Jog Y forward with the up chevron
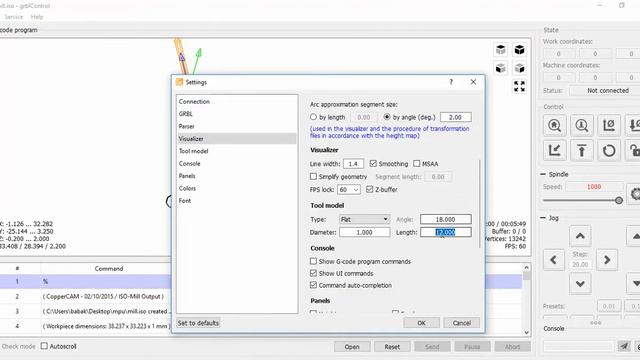 coord(580,236)
